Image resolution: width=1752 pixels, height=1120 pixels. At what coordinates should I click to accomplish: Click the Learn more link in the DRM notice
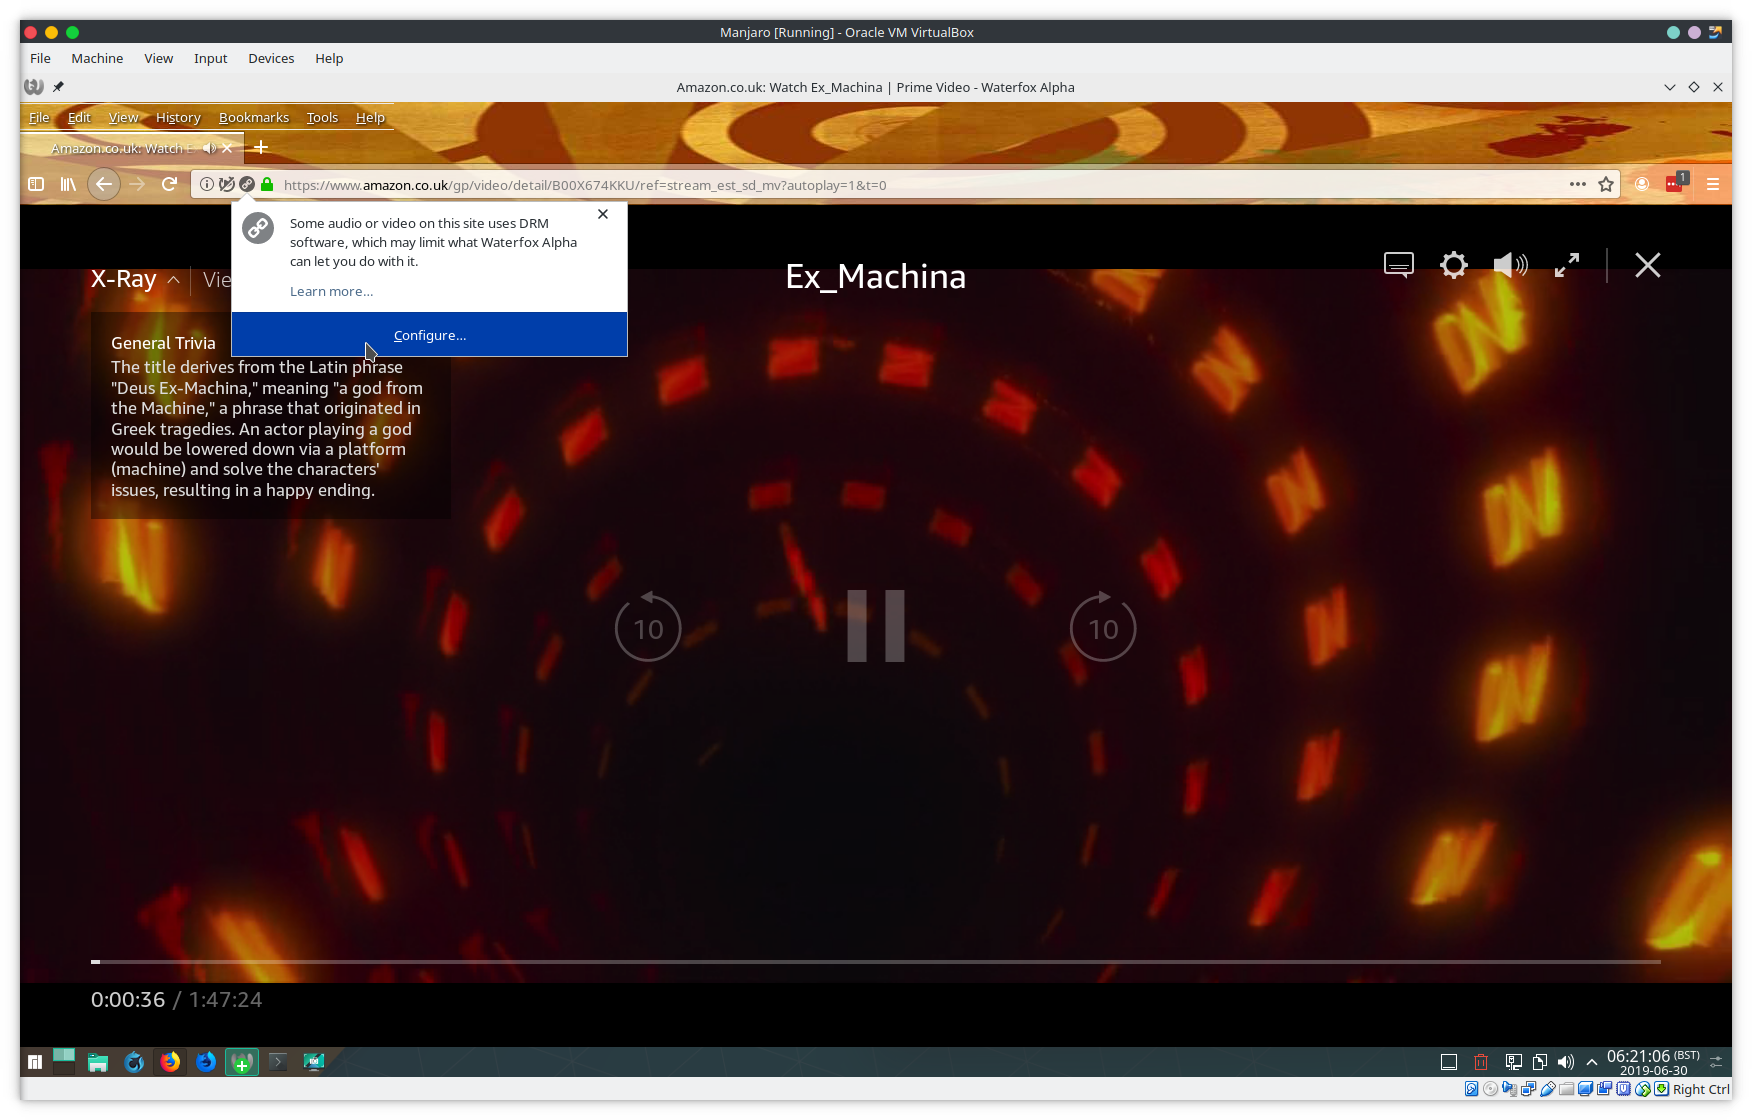pyautogui.click(x=331, y=291)
